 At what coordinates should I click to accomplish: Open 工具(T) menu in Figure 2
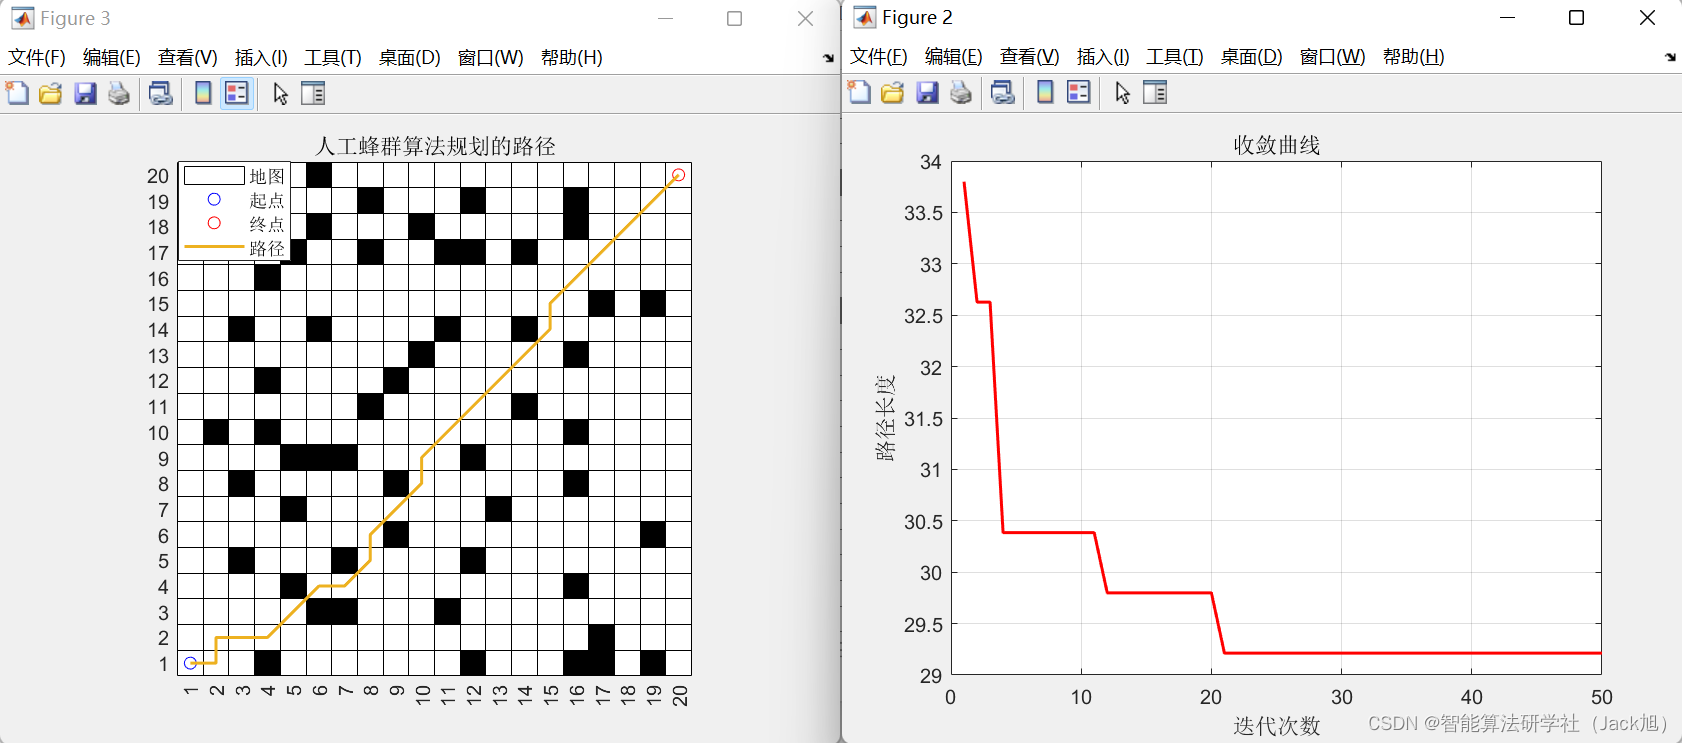(1175, 56)
